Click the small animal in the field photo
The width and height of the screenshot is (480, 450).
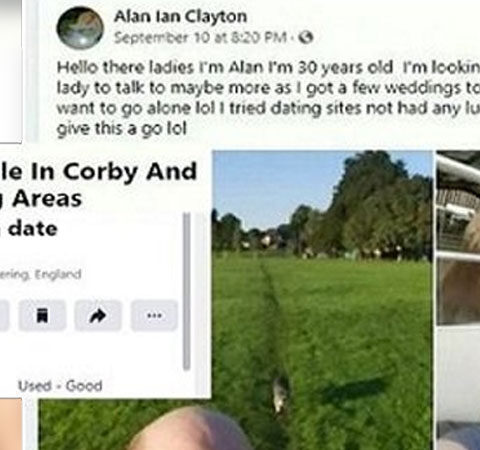tap(280, 393)
